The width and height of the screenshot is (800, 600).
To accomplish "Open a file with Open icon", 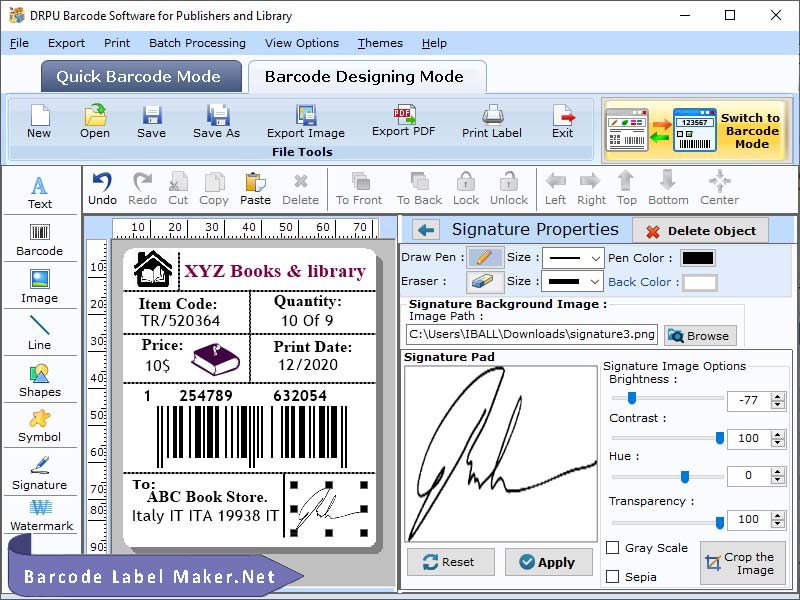I will tap(95, 121).
